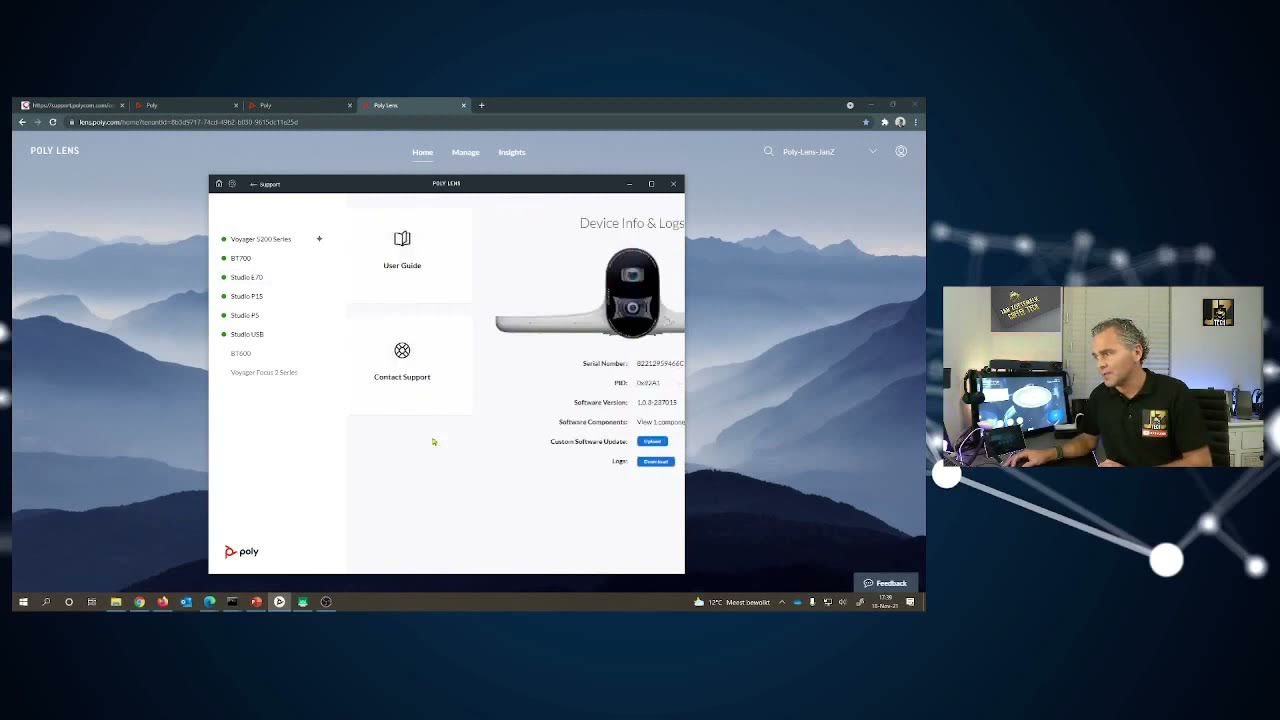The width and height of the screenshot is (1280, 720).
Task: Select BT700 in device list
Action: [240, 258]
